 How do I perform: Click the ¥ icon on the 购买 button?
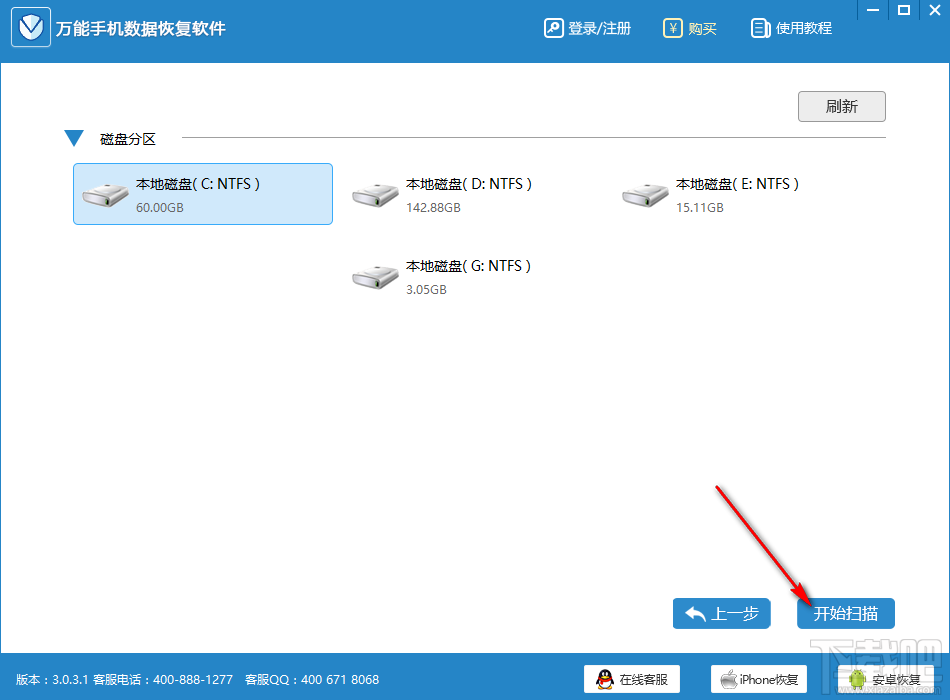673,28
